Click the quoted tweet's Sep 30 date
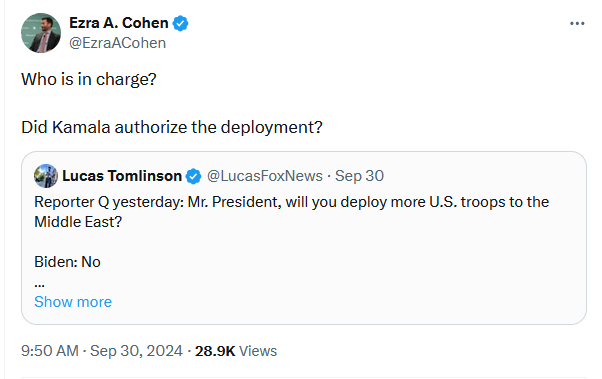The width and height of the screenshot is (602, 379). [359, 176]
